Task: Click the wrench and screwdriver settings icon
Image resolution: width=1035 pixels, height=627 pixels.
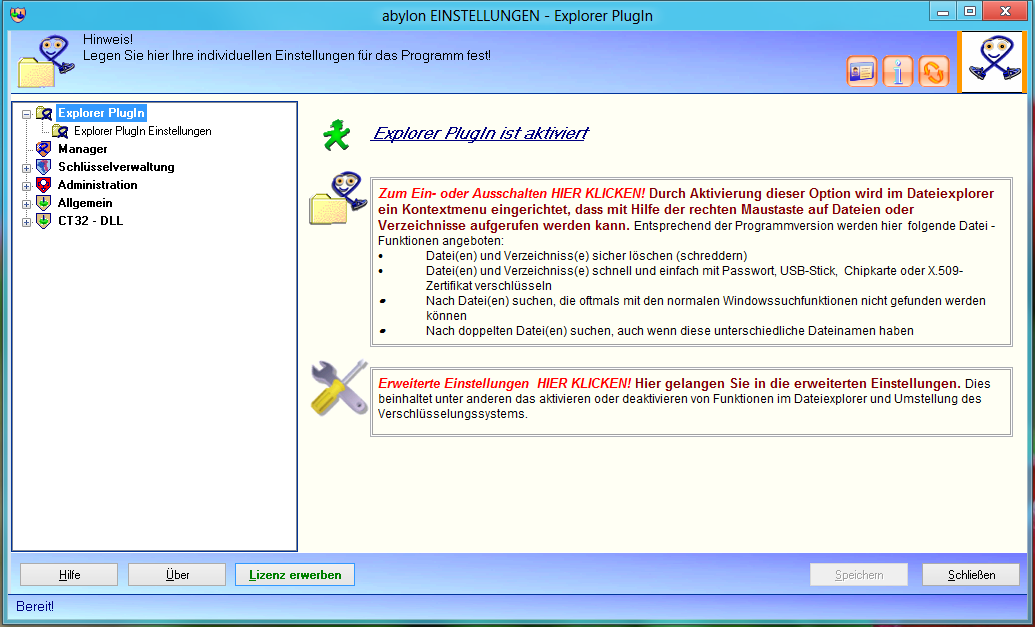Action: pyautogui.click(x=339, y=388)
